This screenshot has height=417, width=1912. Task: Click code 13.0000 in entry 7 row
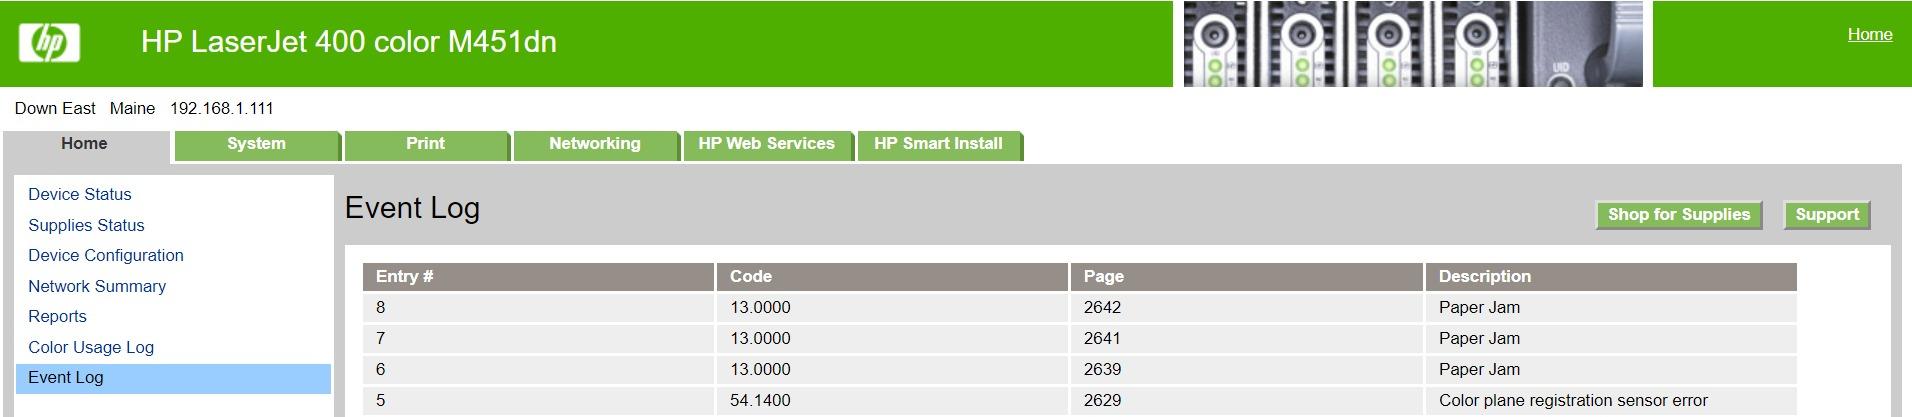point(760,338)
